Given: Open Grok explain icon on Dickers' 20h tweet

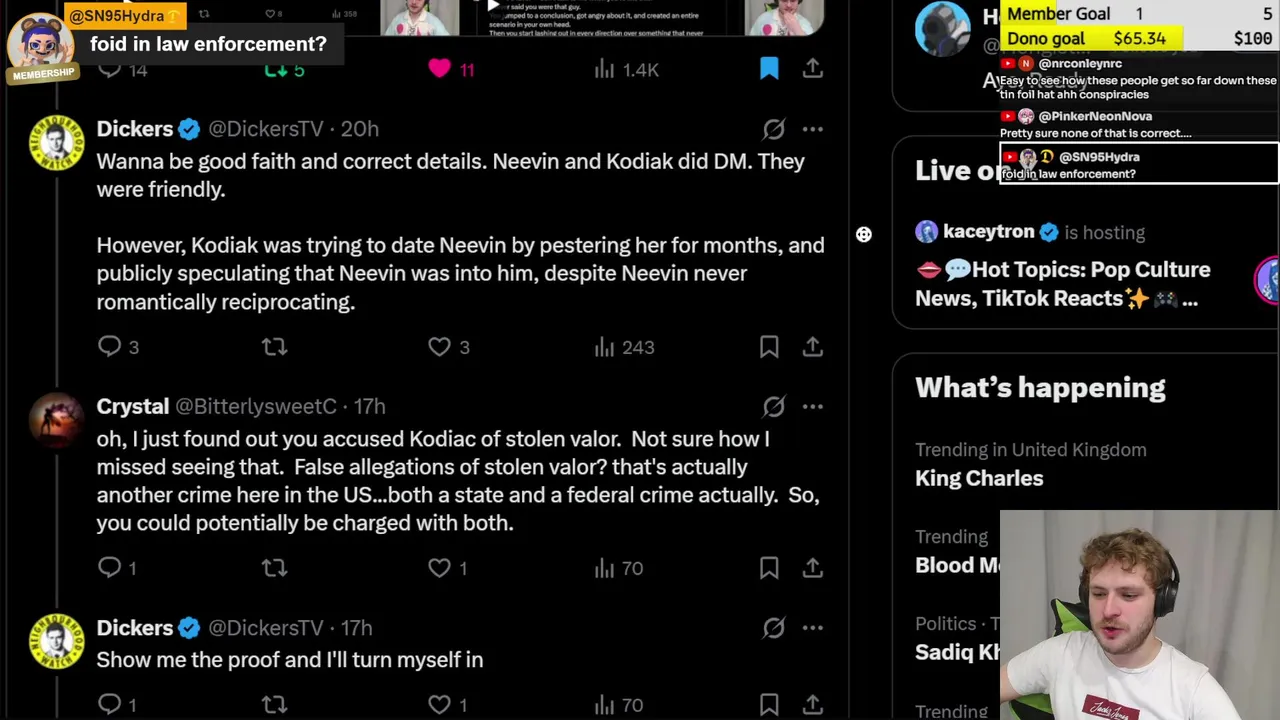Looking at the screenshot, I should tap(774, 129).
